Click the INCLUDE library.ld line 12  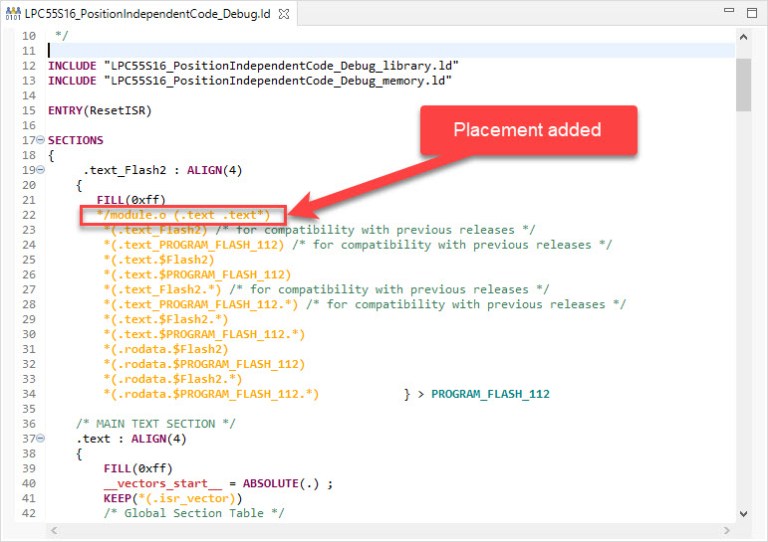(x=253, y=65)
